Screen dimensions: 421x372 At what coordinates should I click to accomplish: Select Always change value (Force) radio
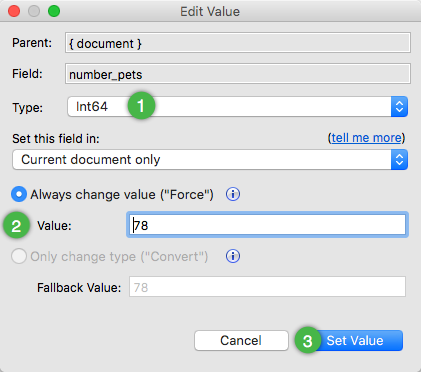(x=19, y=194)
